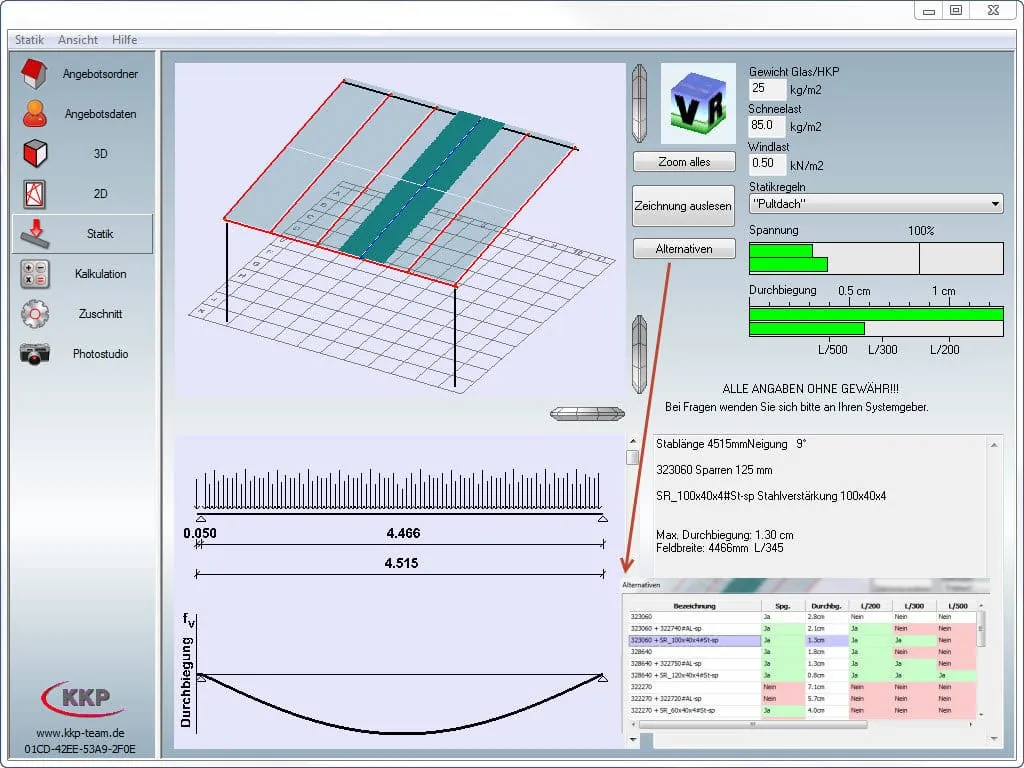Click the Alternativen table vertical scrollbar thumb
This screenshot has height=768, width=1024.
click(980, 628)
